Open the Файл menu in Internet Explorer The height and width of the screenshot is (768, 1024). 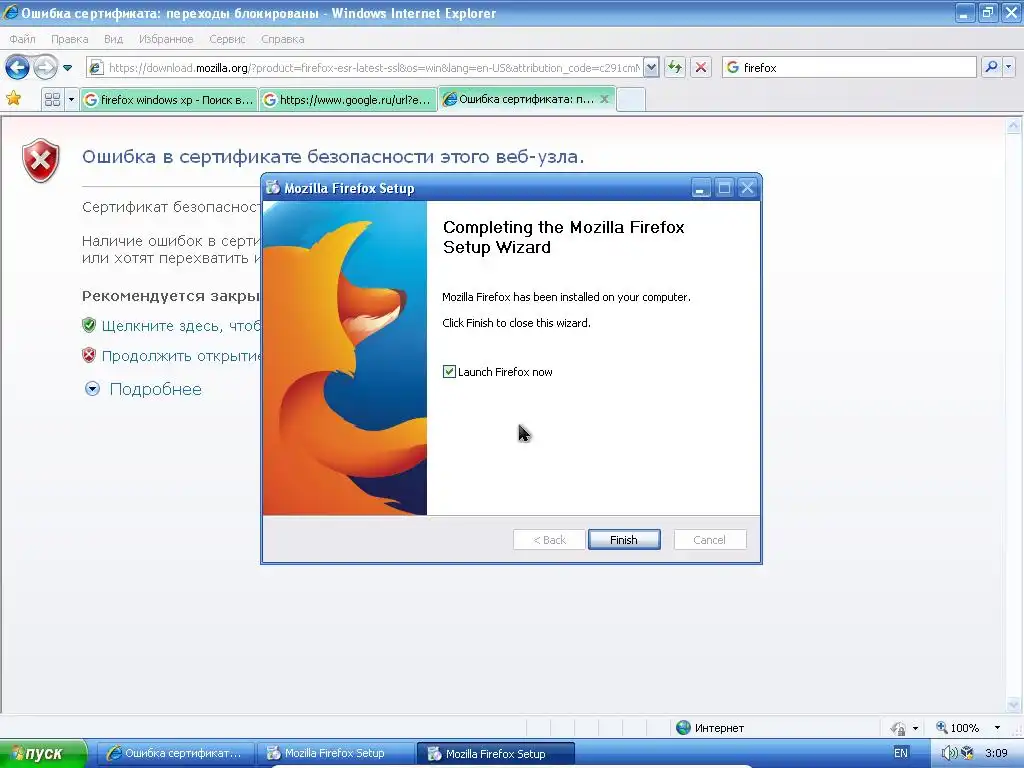pyautogui.click(x=22, y=39)
